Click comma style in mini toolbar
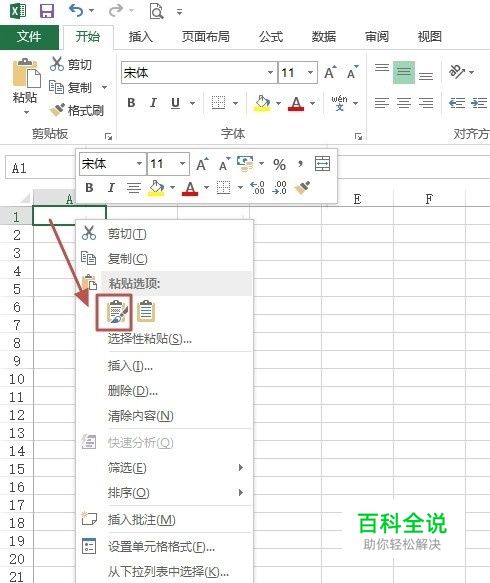The image size is (490, 583). click(x=300, y=164)
